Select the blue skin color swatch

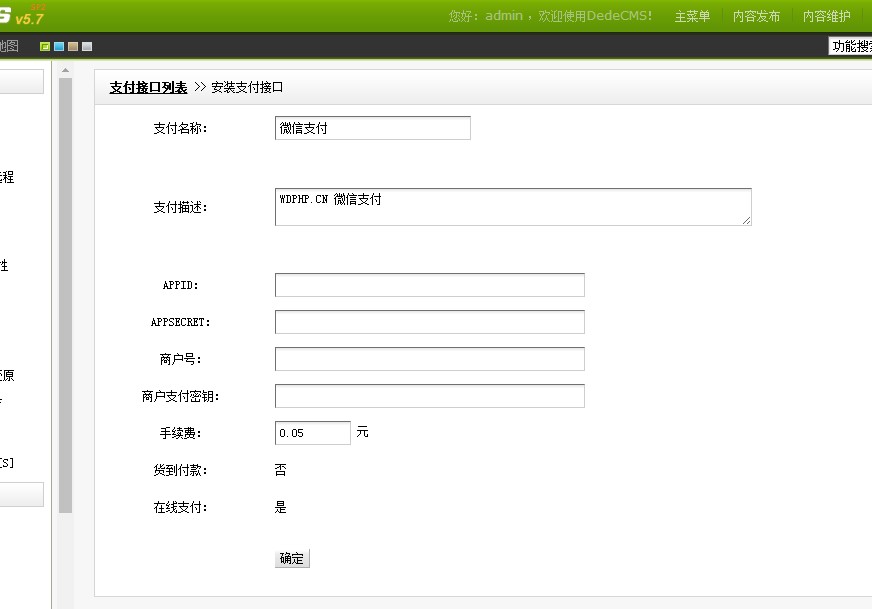(x=59, y=47)
